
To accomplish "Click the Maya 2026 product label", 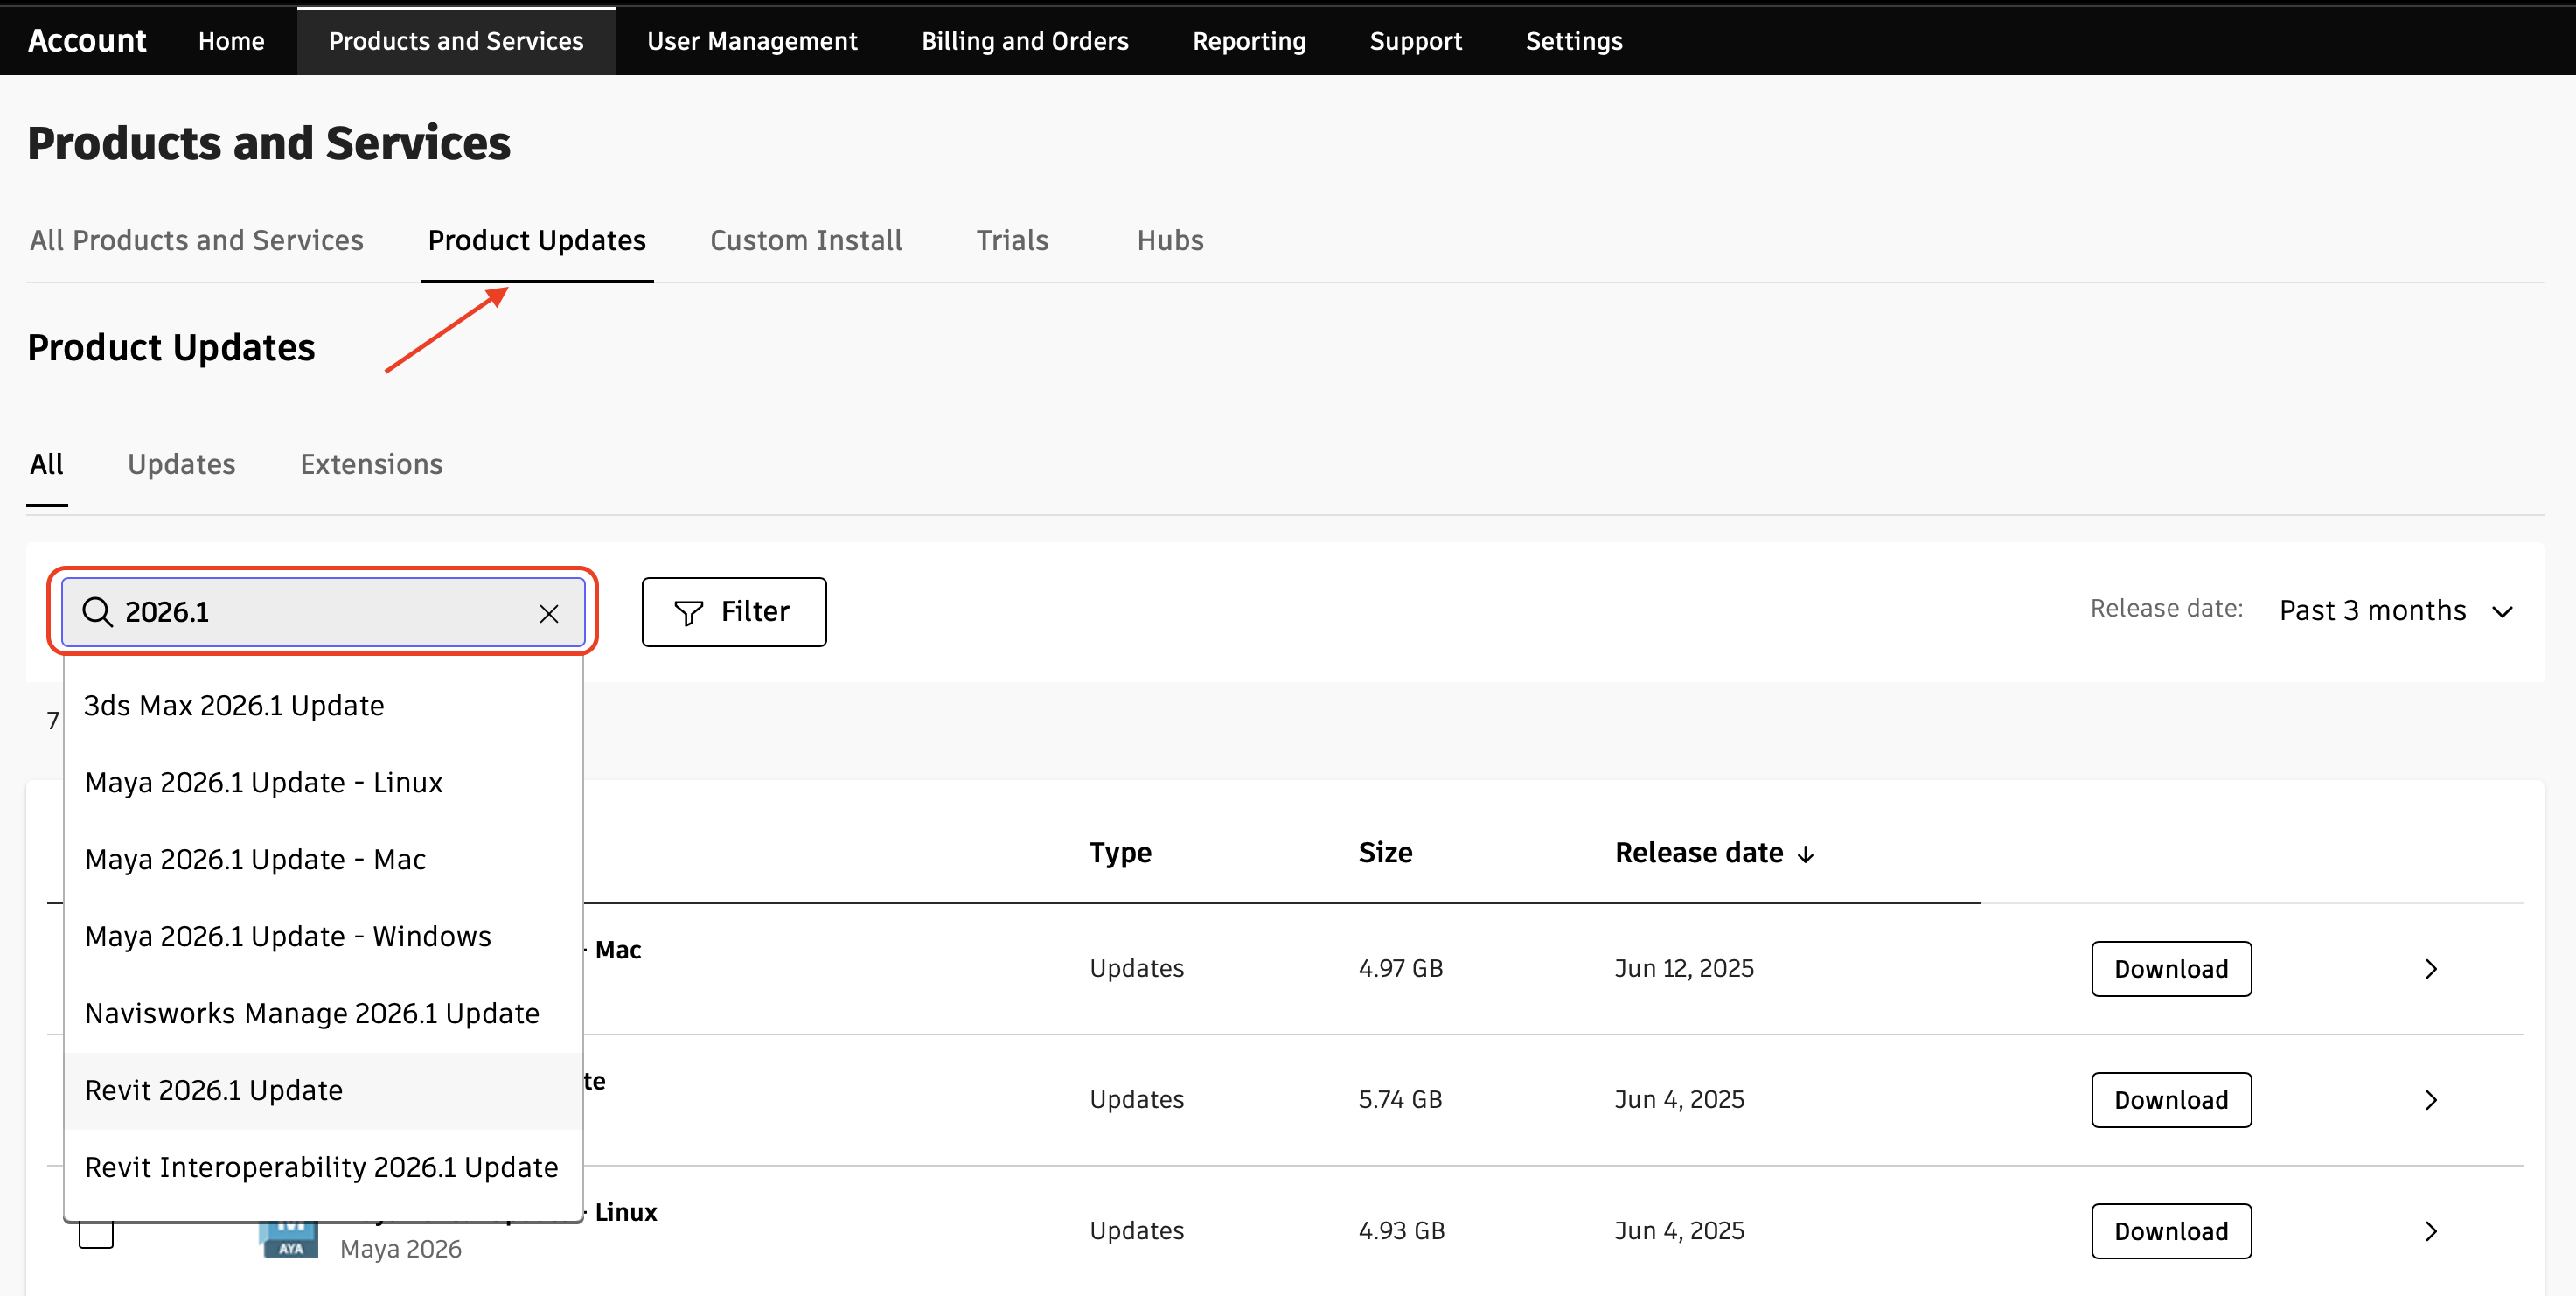I will pos(400,1248).
